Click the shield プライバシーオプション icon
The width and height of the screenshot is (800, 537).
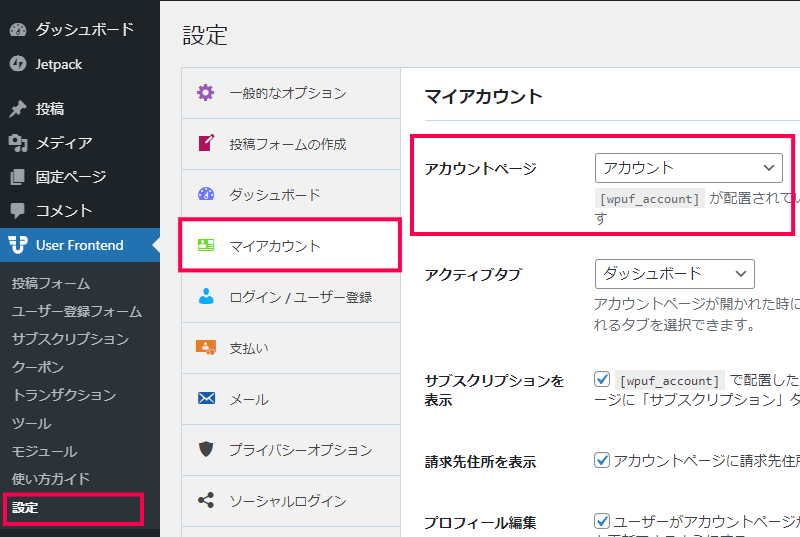[x=206, y=449]
